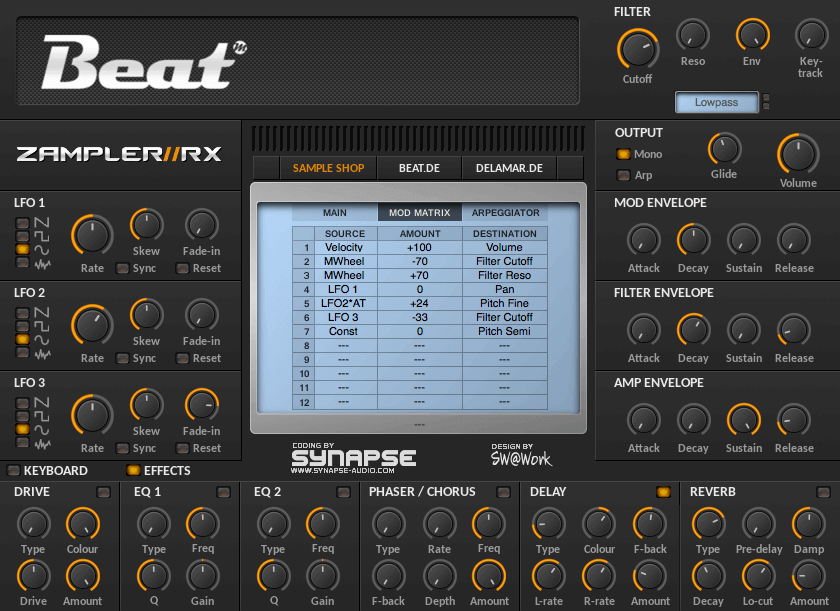Open the BEAT.DE link
Screen dimensions: 840x611
pyautogui.click(x=419, y=168)
